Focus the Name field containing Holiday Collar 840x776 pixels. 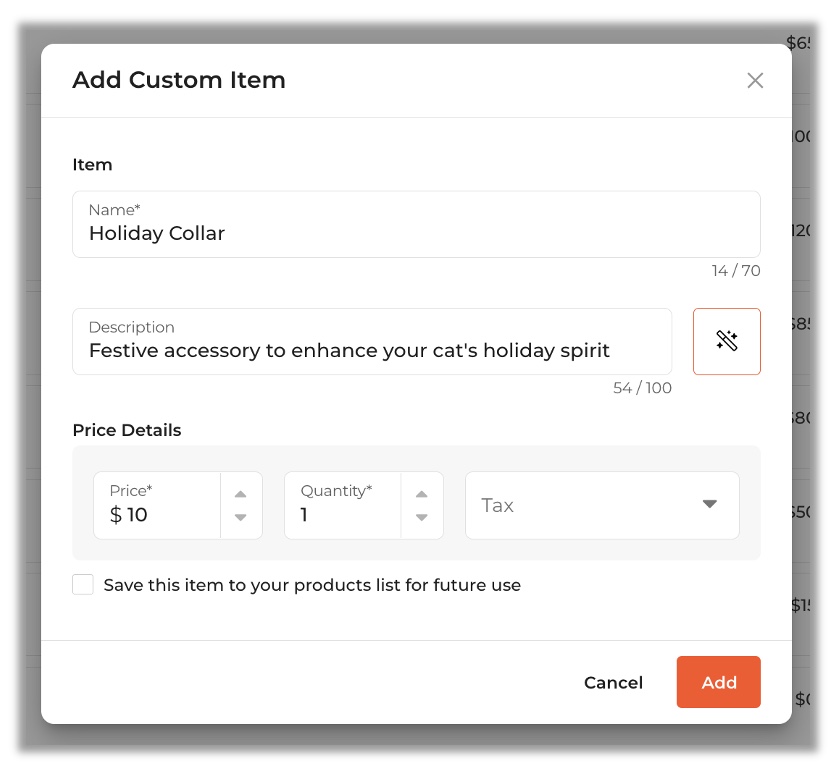coord(416,233)
